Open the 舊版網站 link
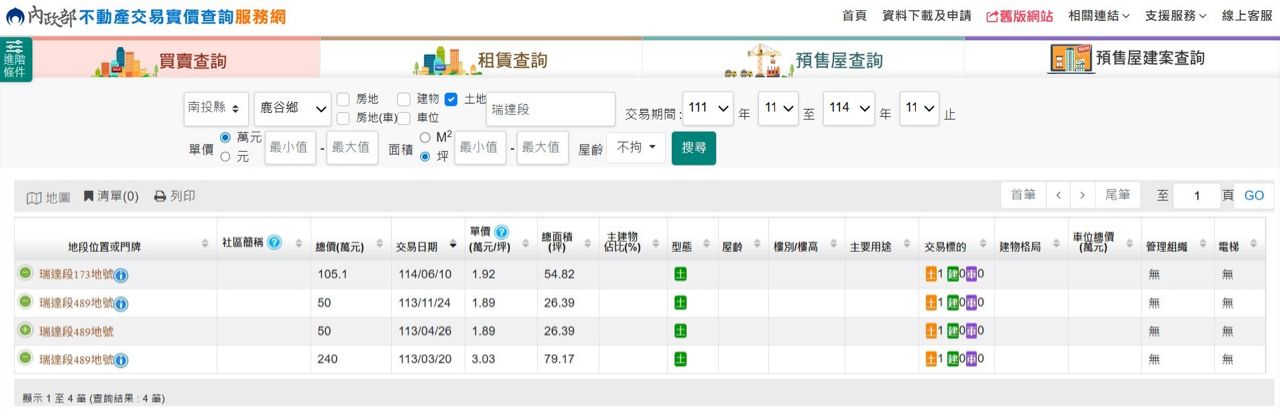This screenshot has width=1280, height=411. click(1019, 16)
